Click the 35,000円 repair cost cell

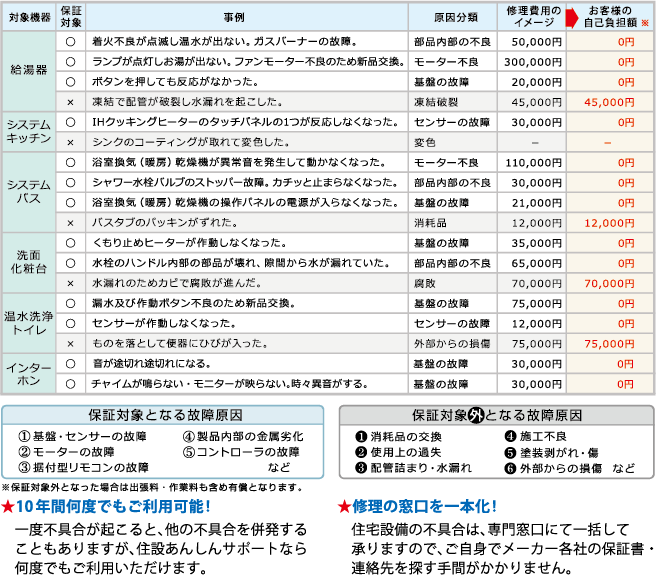click(x=532, y=243)
